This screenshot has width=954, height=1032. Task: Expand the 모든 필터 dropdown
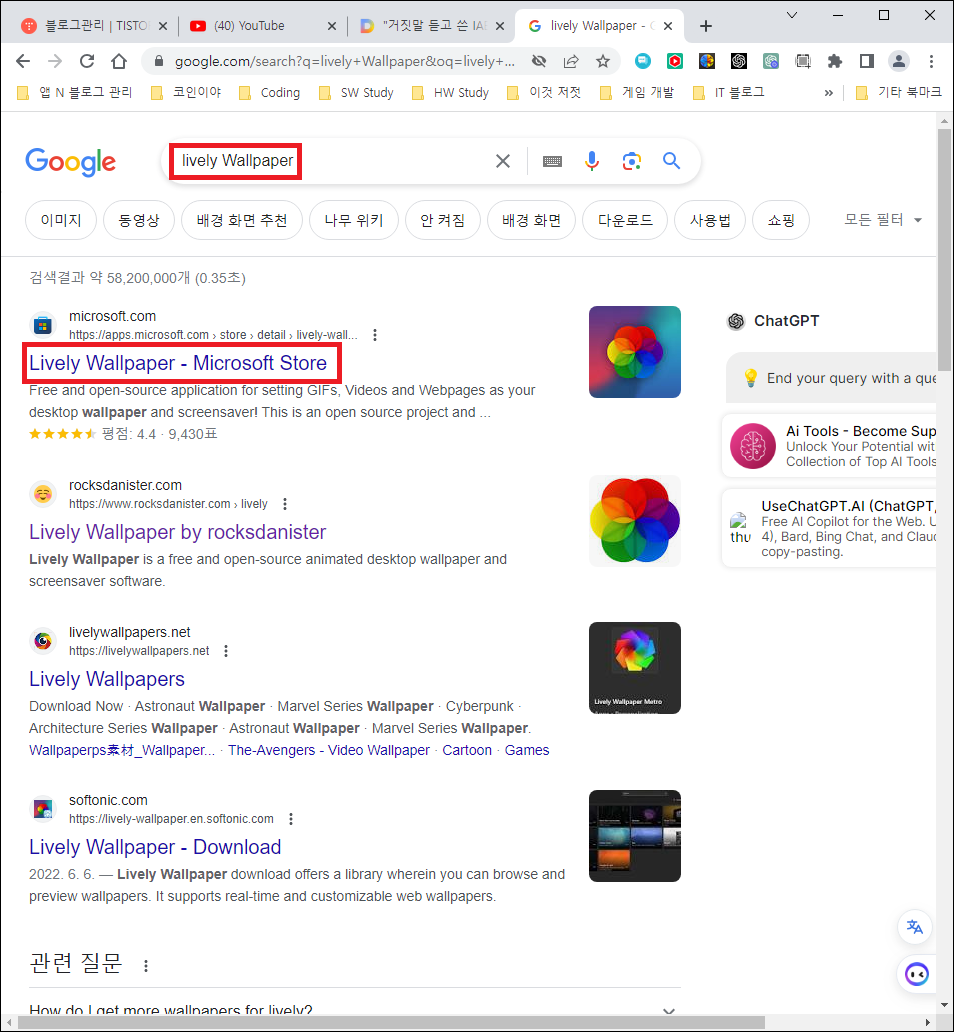tap(882, 220)
